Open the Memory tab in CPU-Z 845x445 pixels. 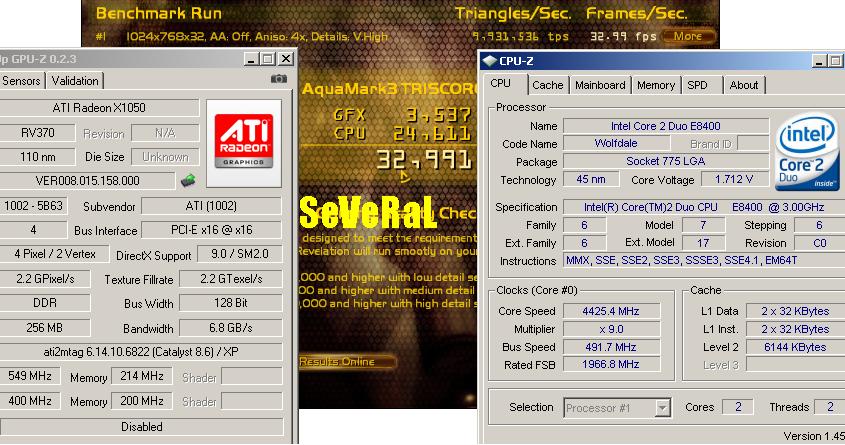(656, 85)
